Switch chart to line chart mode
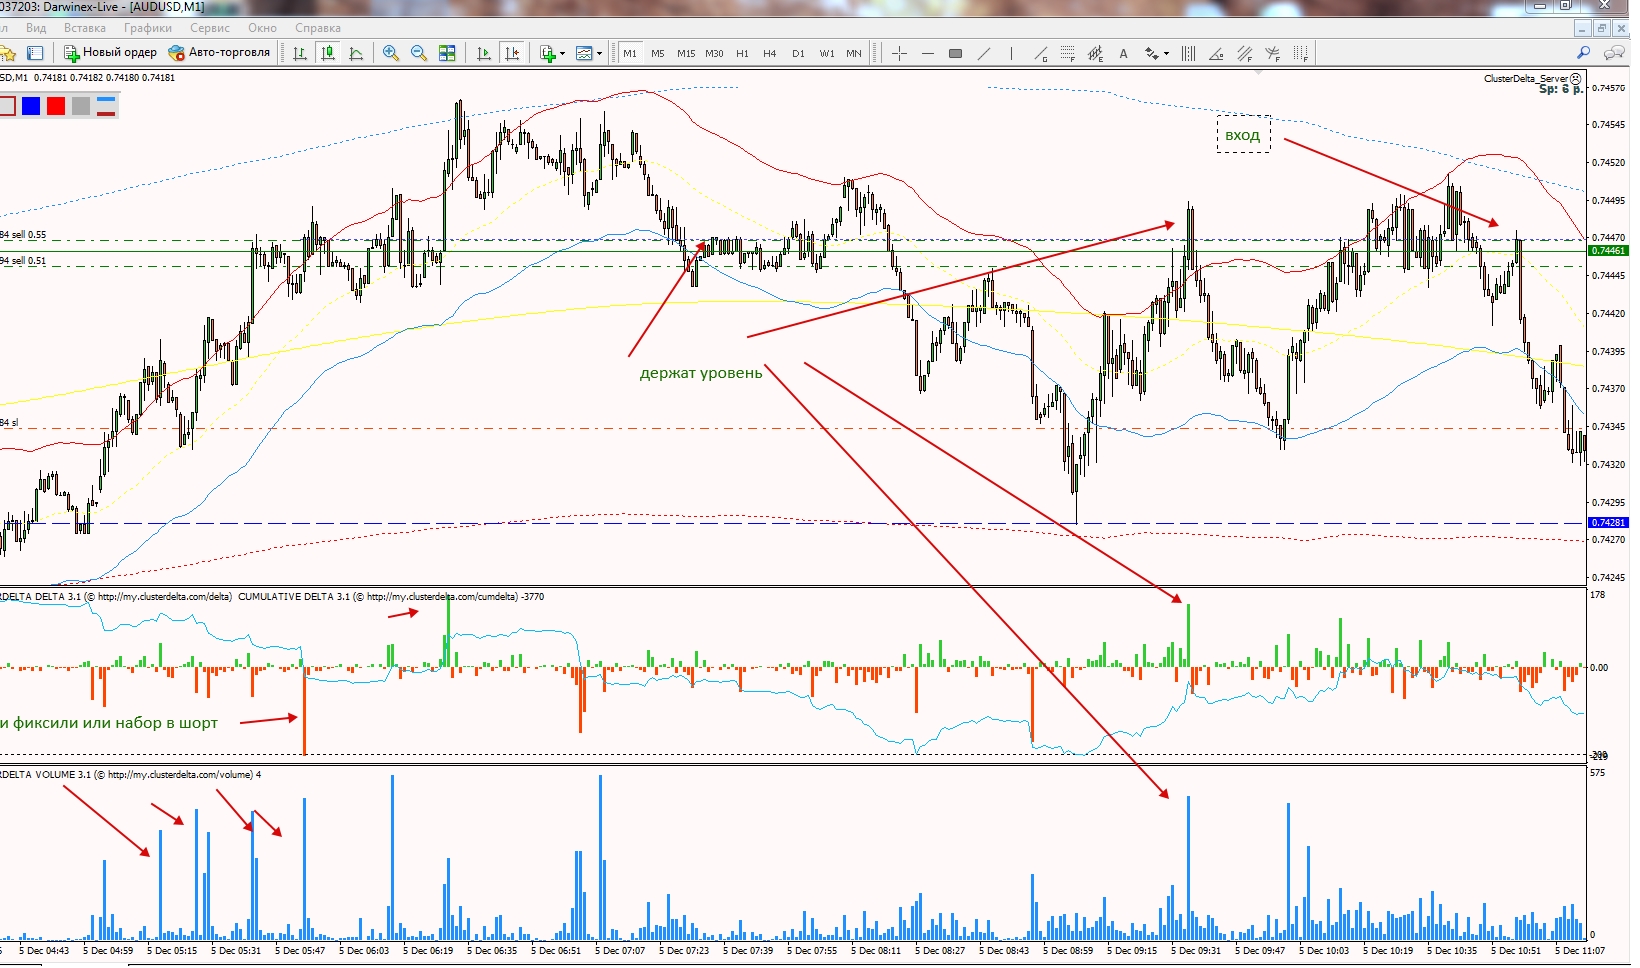Viewport: 1640px width, 968px height. click(356, 53)
